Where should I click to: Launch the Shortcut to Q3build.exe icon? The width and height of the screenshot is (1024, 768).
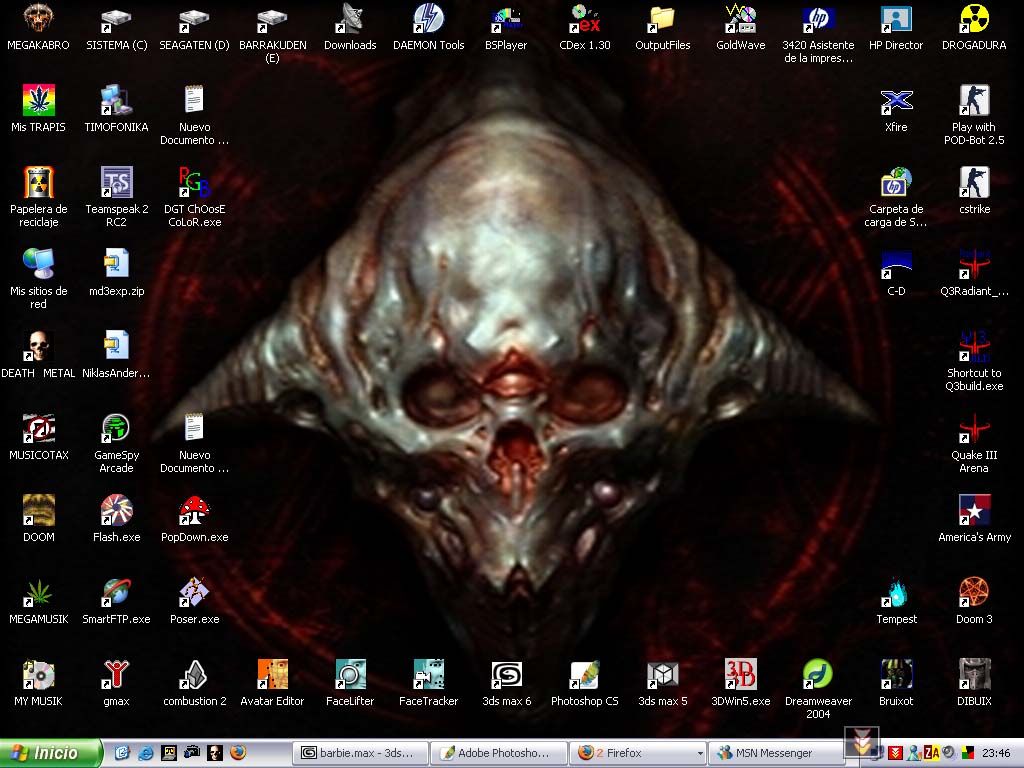point(974,346)
